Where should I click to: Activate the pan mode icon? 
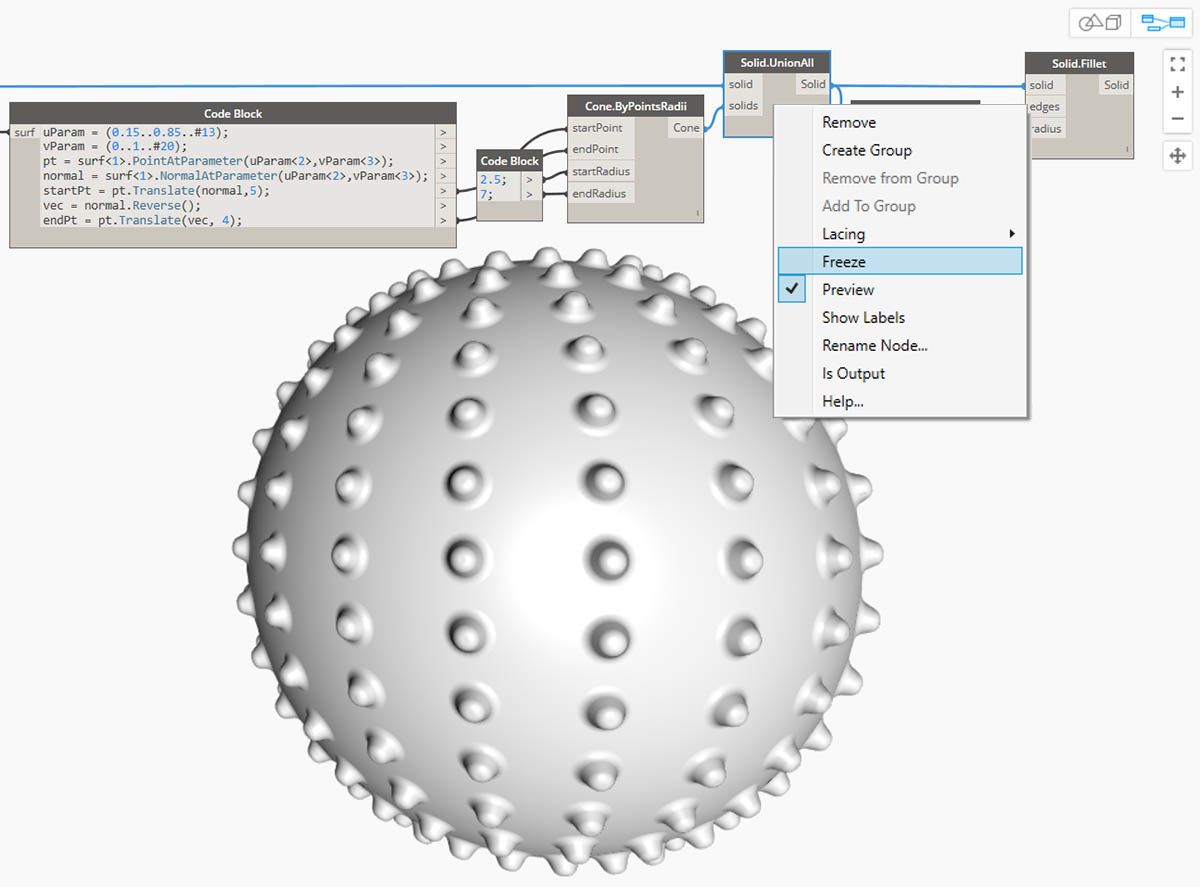coord(1177,156)
